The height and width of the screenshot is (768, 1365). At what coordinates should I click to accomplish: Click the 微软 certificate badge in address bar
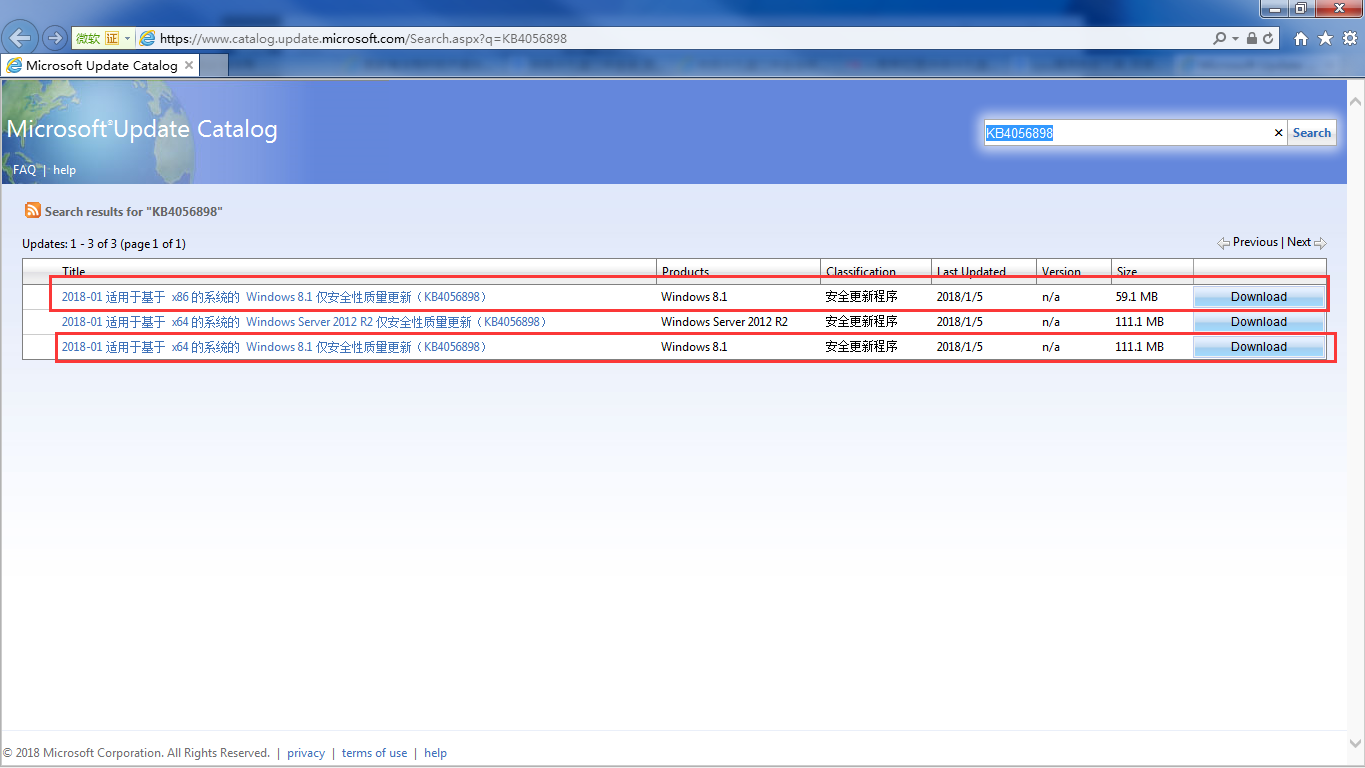(x=97, y=38)
